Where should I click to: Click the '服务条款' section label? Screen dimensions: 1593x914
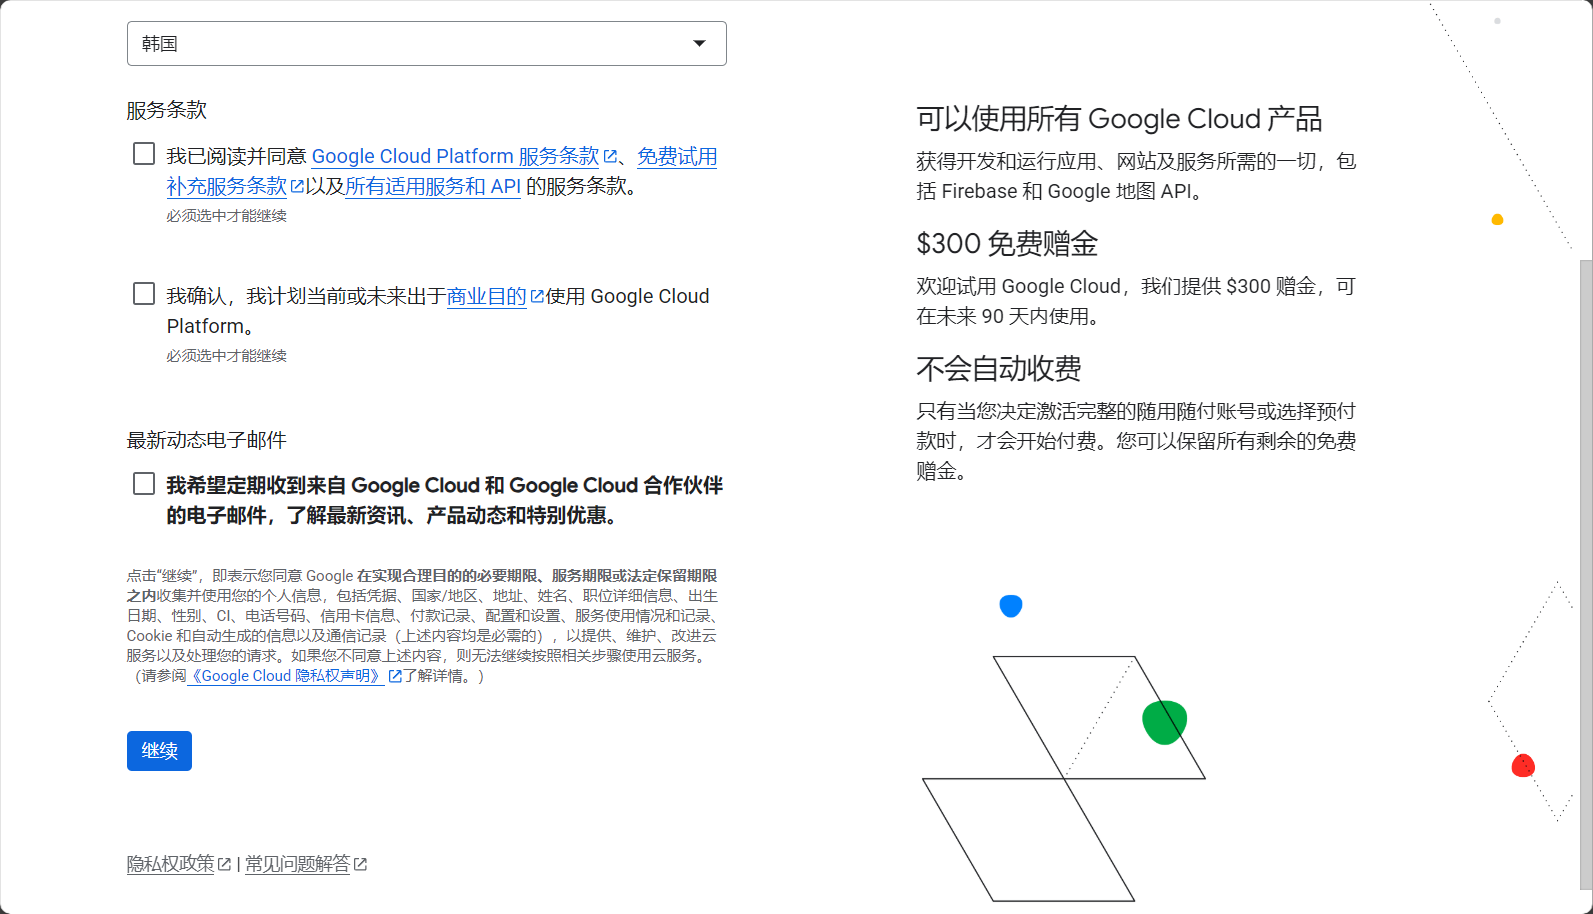pyautogui.click(x=166, y=110)
